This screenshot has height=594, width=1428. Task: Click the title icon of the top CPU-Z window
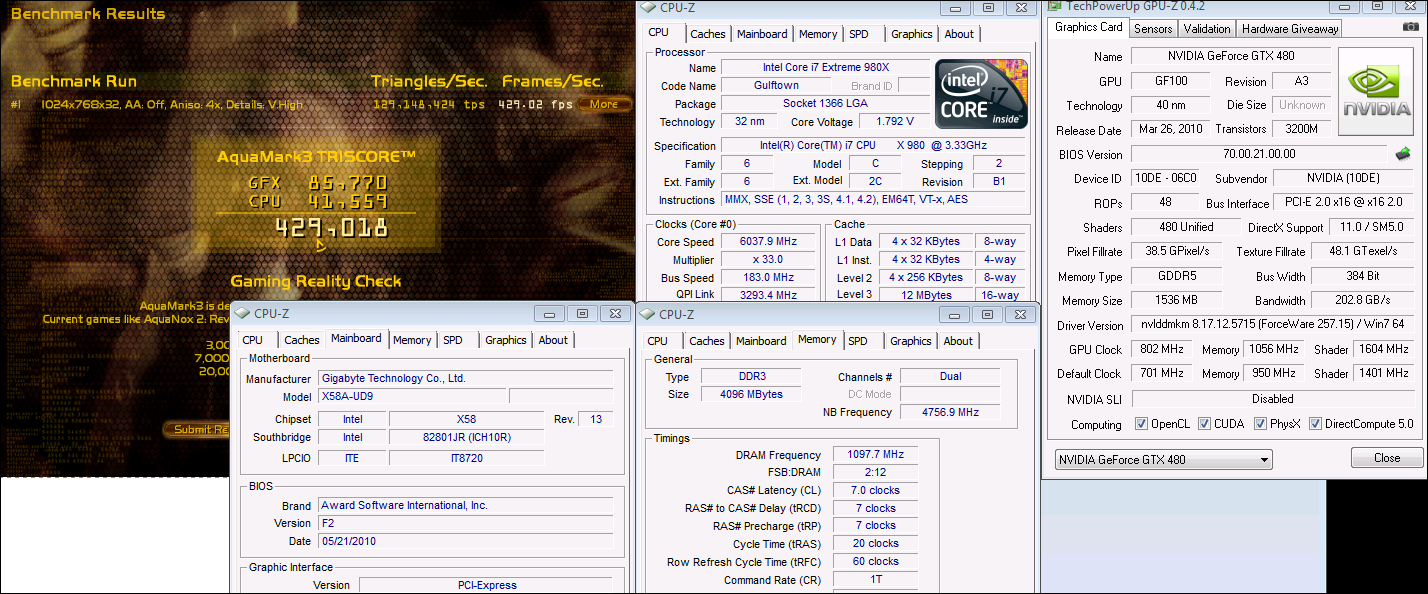648,8
